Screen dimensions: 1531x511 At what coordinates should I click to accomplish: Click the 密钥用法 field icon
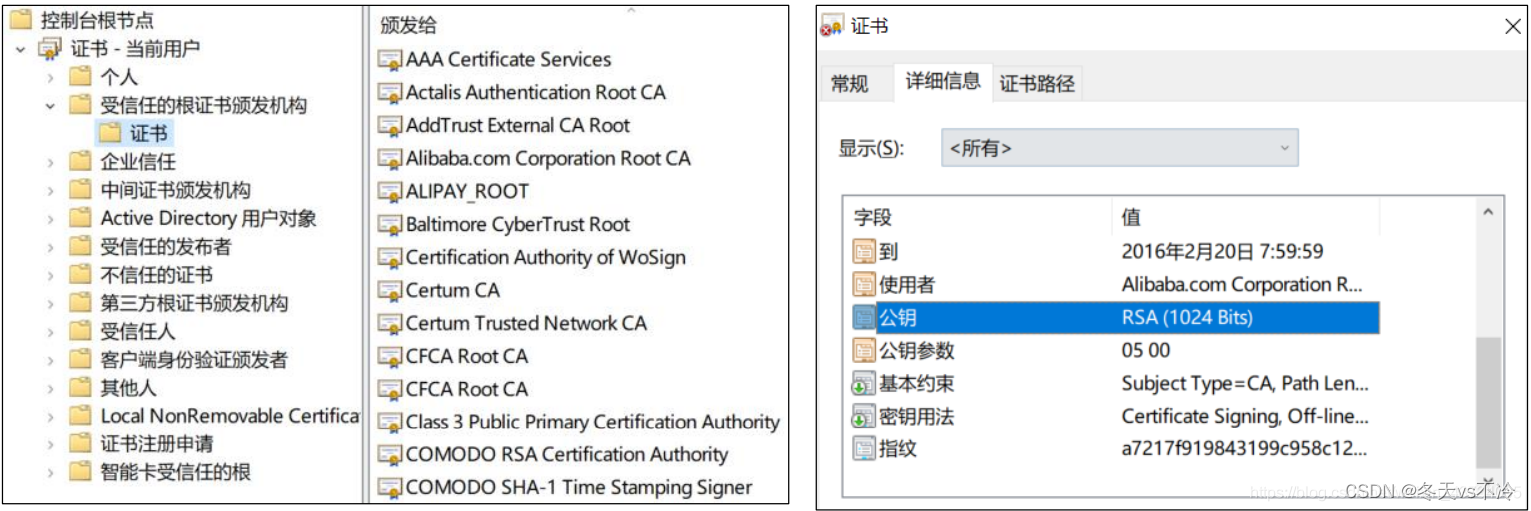point(864,416)
